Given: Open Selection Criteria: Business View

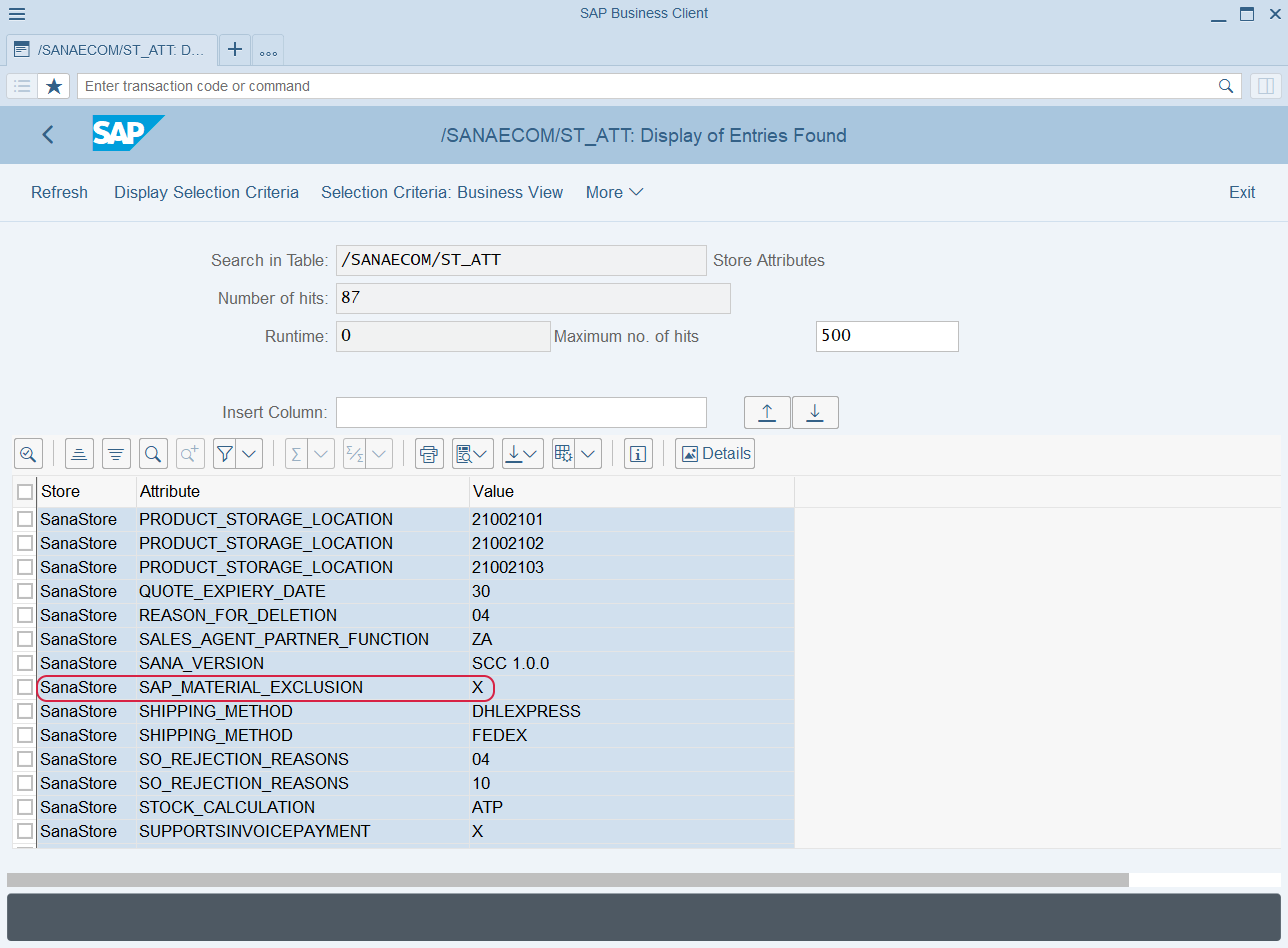Looking at the screenshot, I should point(442,192).
